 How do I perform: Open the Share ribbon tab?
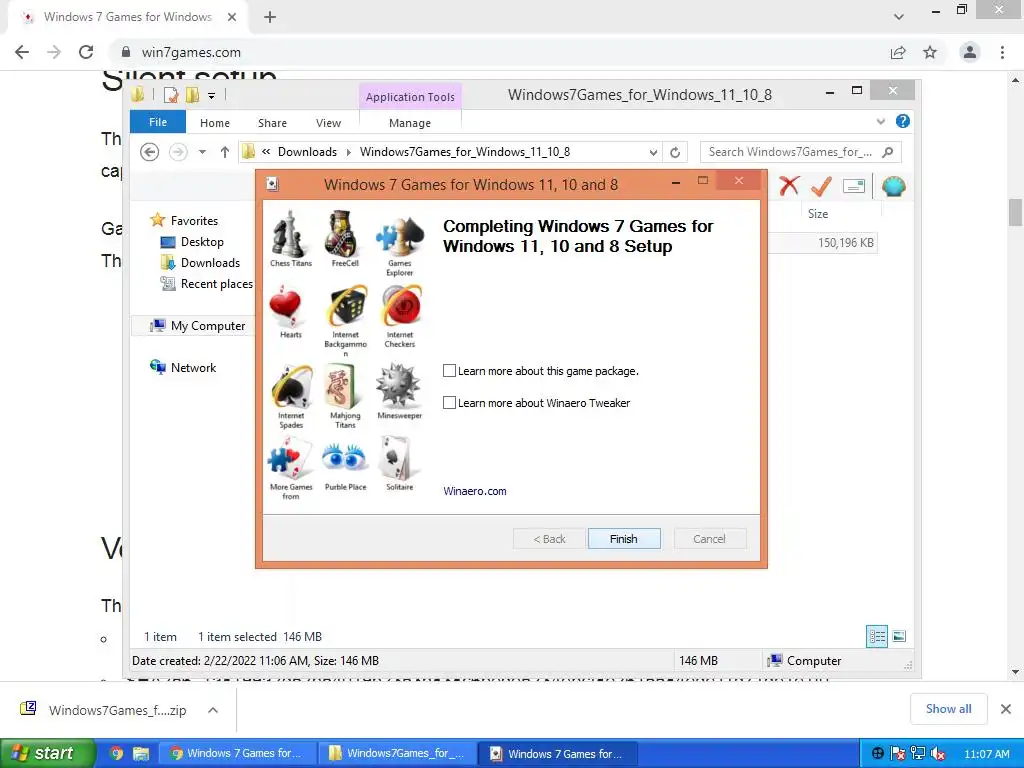point(272,123)
